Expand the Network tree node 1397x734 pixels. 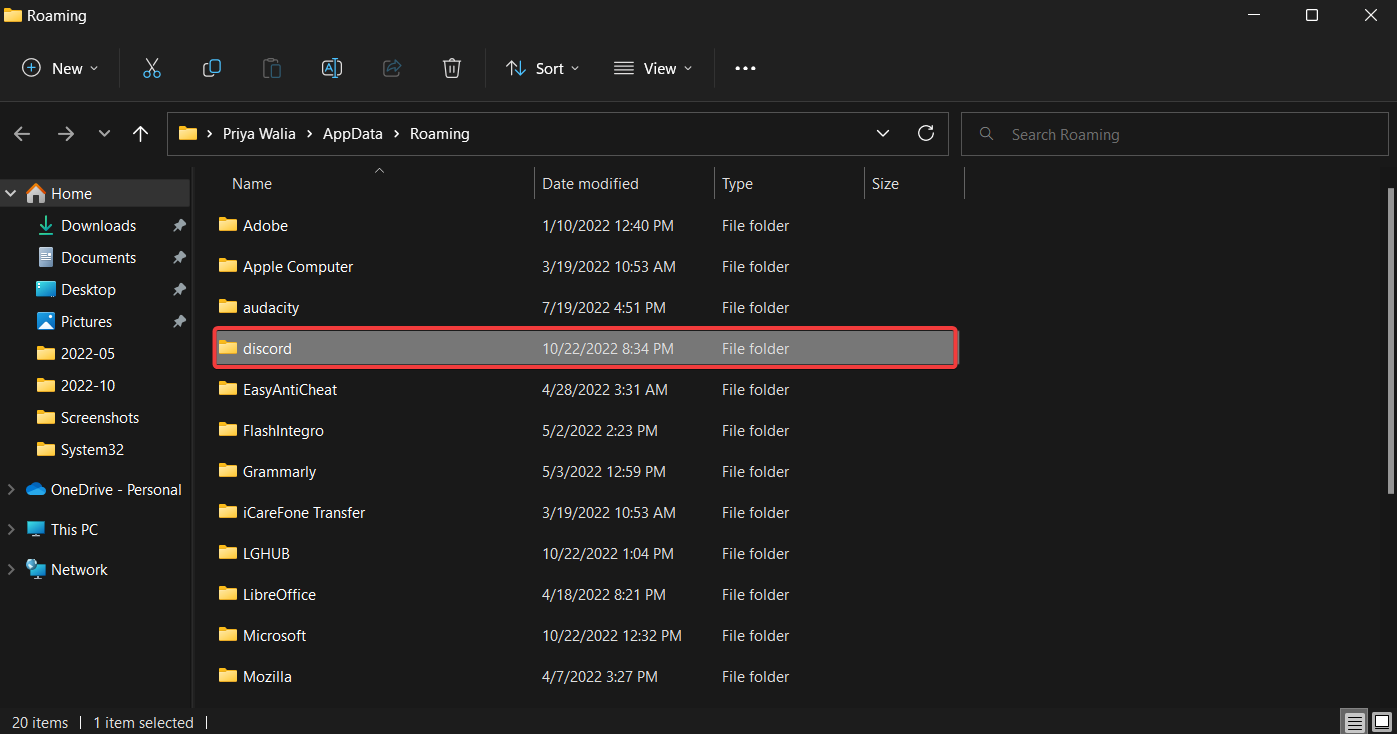pyautogui.click(x=11, y=569)
